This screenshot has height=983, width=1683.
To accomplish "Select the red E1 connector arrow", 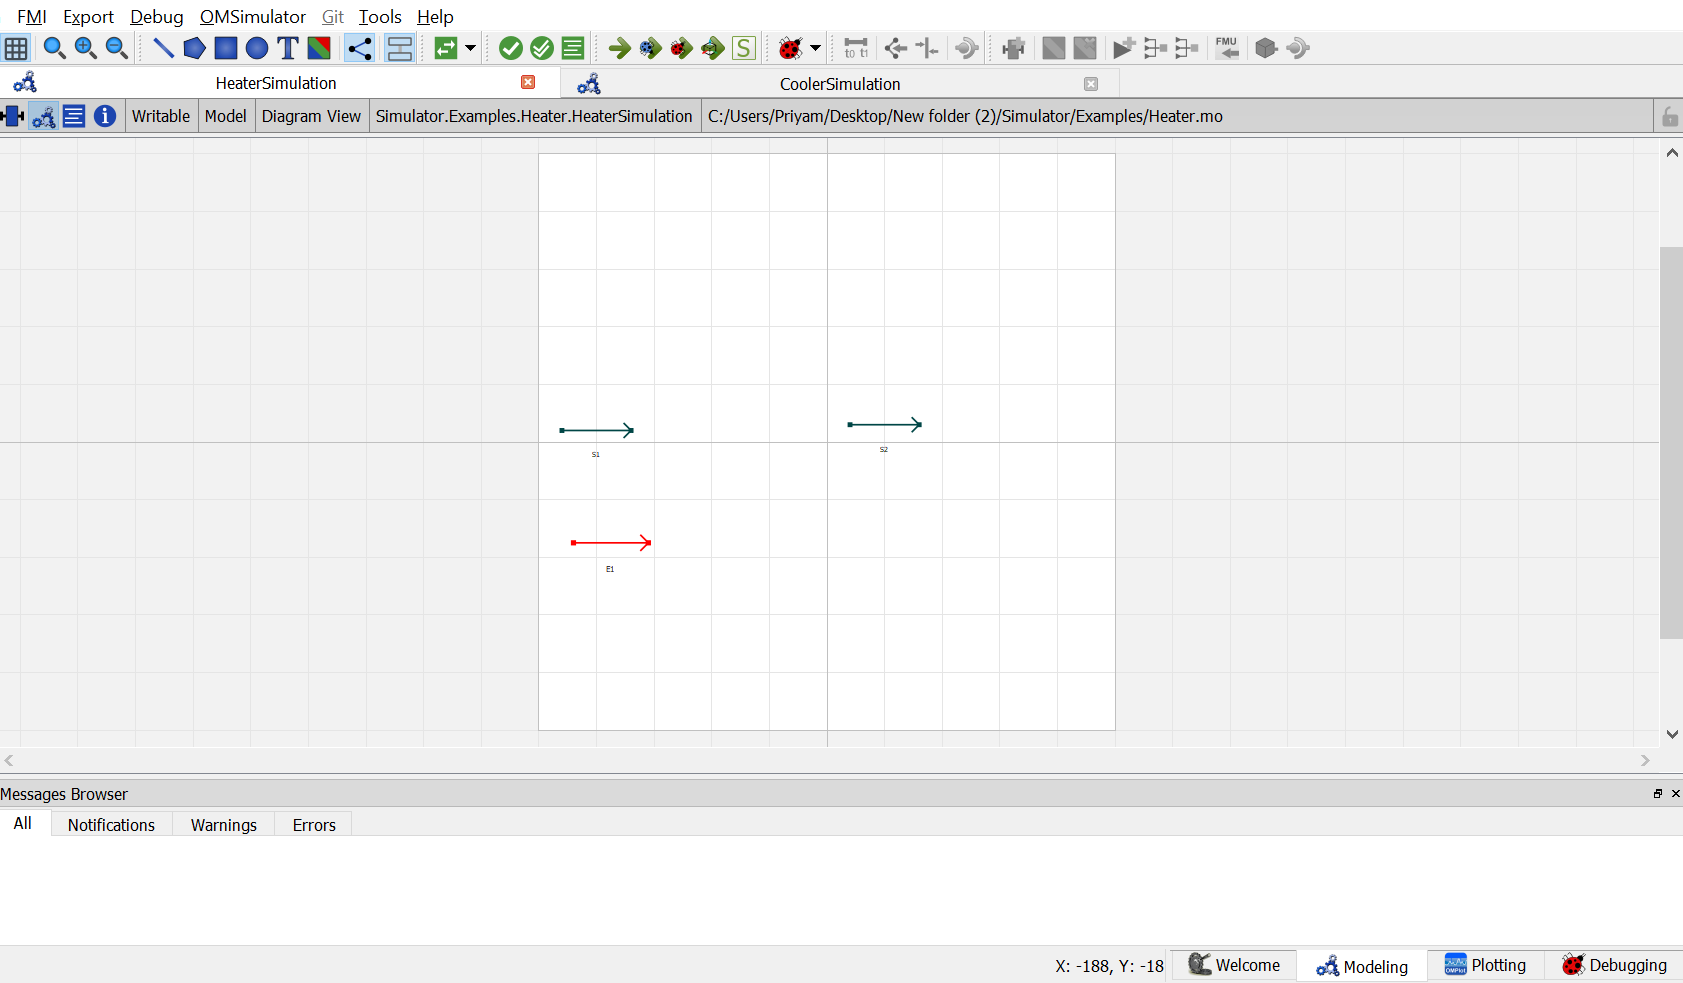I will tap(611, 543).
